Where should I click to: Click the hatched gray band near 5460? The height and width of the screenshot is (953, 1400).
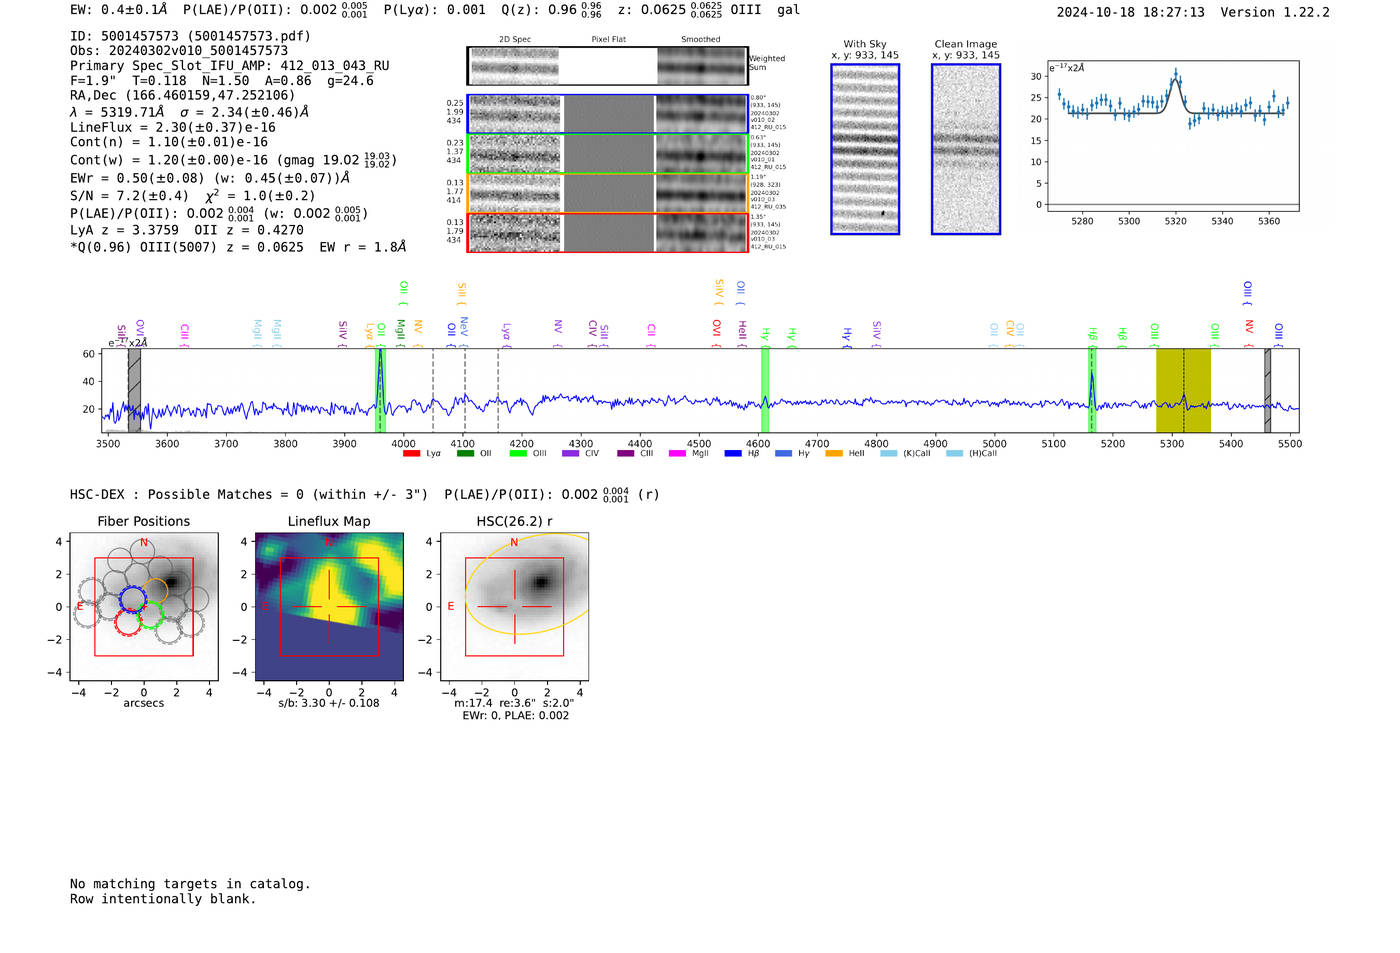(1268, 390)
